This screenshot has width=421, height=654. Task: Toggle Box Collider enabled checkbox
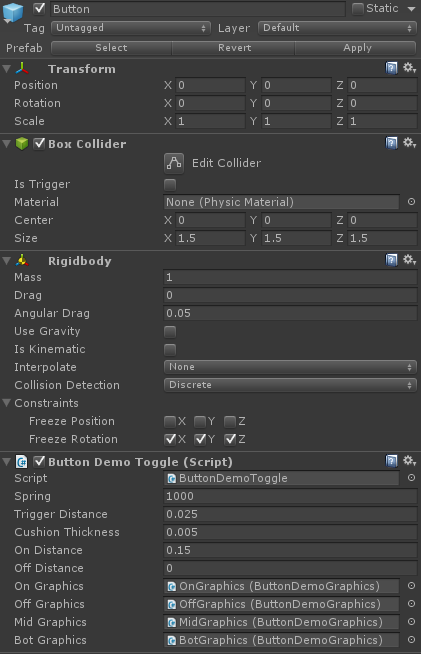pos(39,144)
